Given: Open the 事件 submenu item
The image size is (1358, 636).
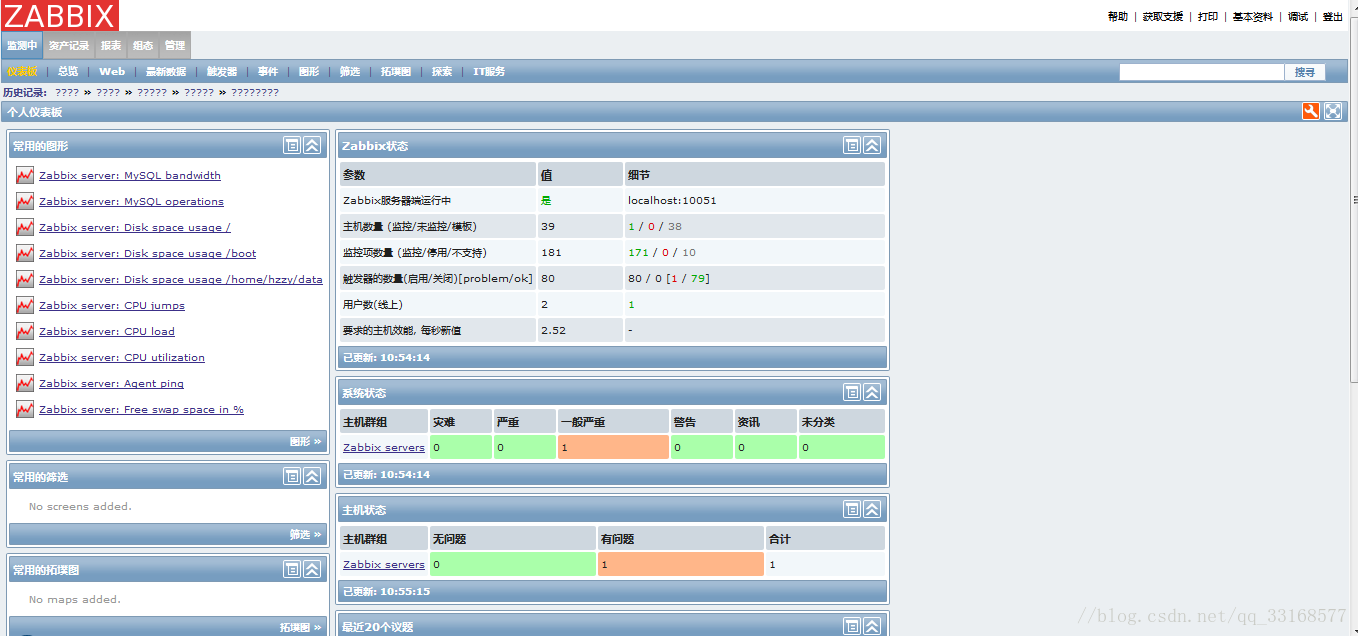Looking at the screenshot, I should click(x=268, y=71).
